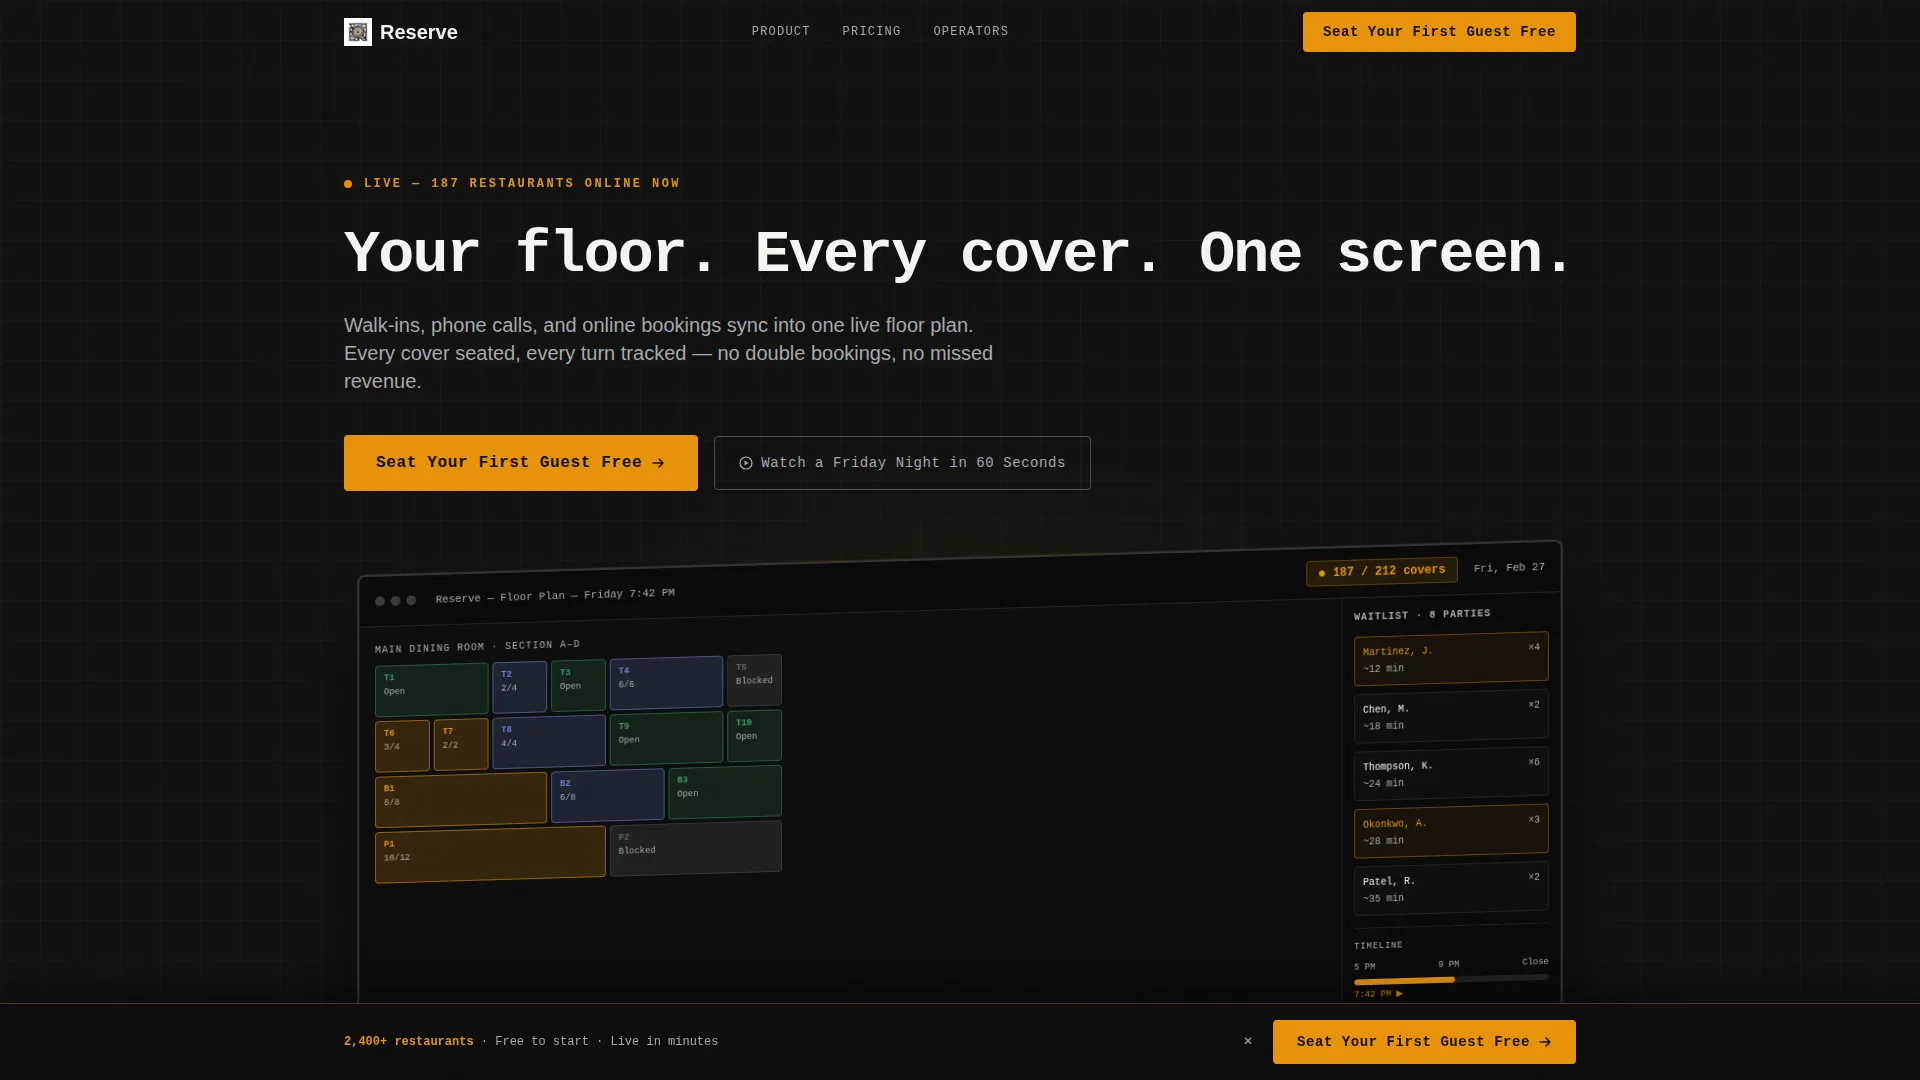Dismiss the bottom banner with the × icon
The height and width of the screenshot is (1080, 1920).
pyautogui.click(x=1248, y=1041)
